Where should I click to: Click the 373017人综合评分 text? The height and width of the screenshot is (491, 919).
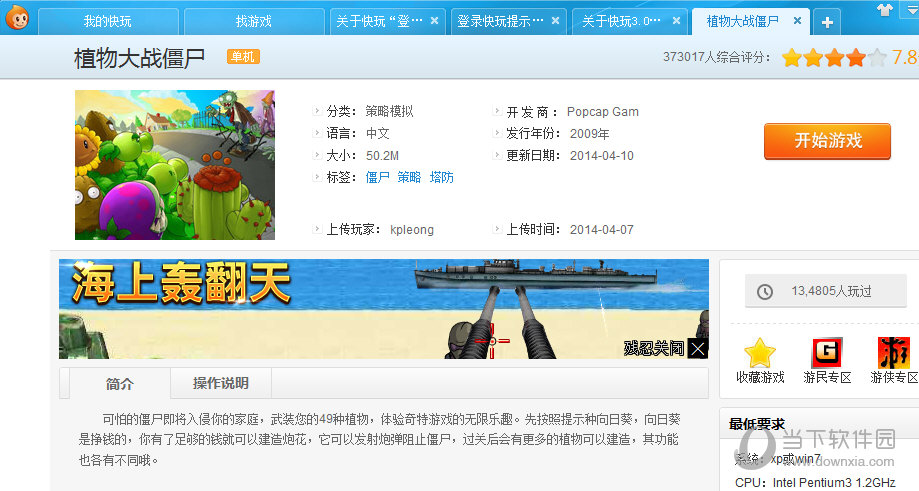(717, 57)
